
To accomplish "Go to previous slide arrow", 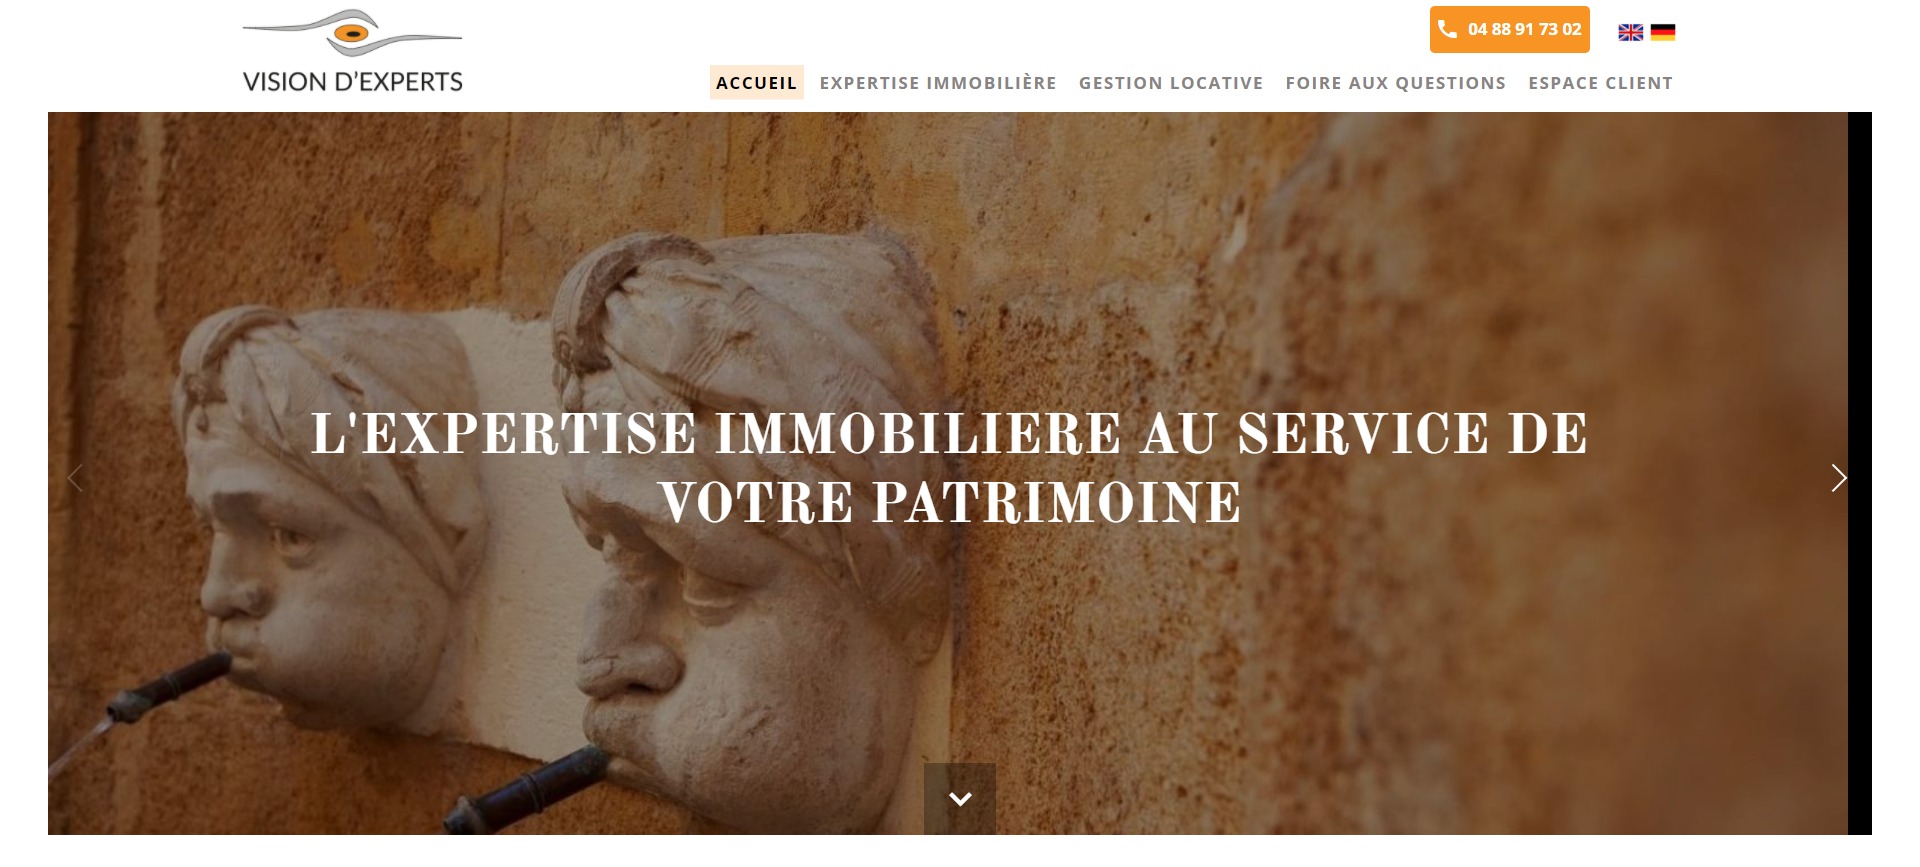I will coord(75,478).
